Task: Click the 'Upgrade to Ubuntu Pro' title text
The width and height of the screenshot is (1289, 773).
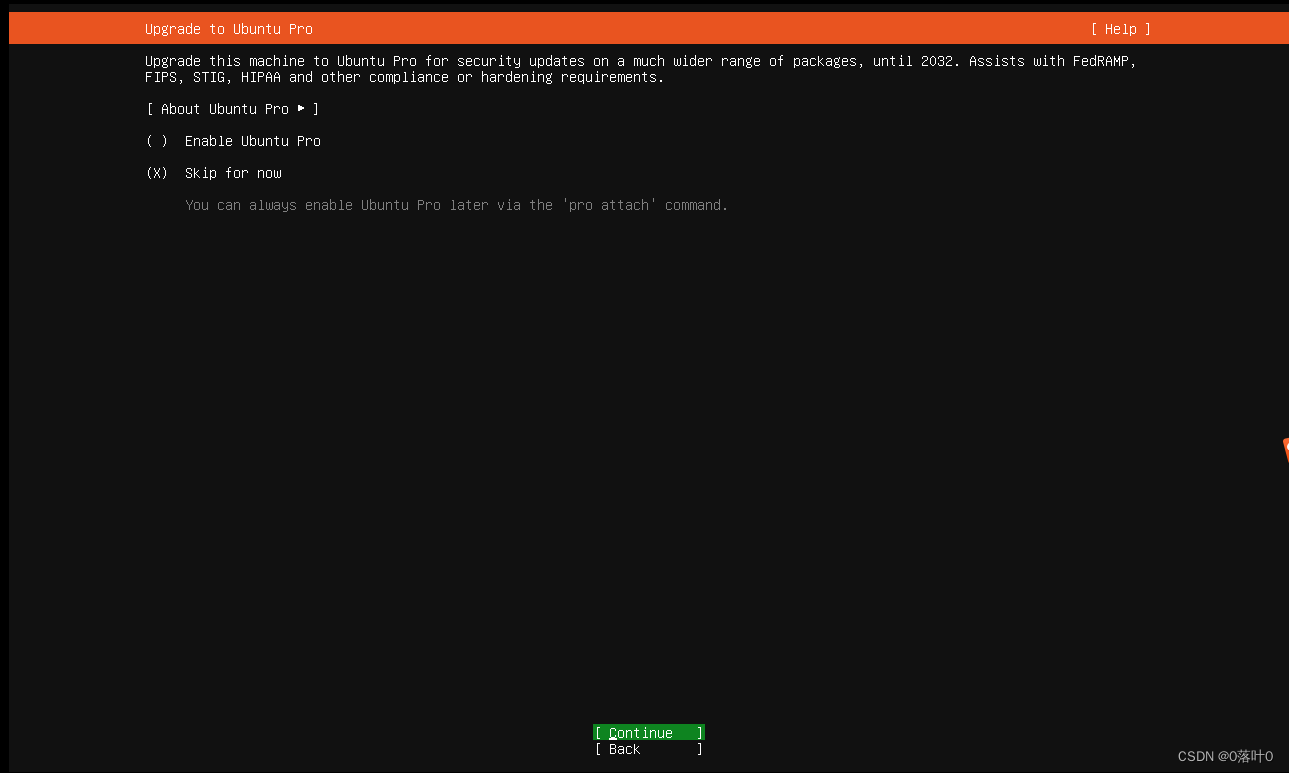Action: coord(229,29)
